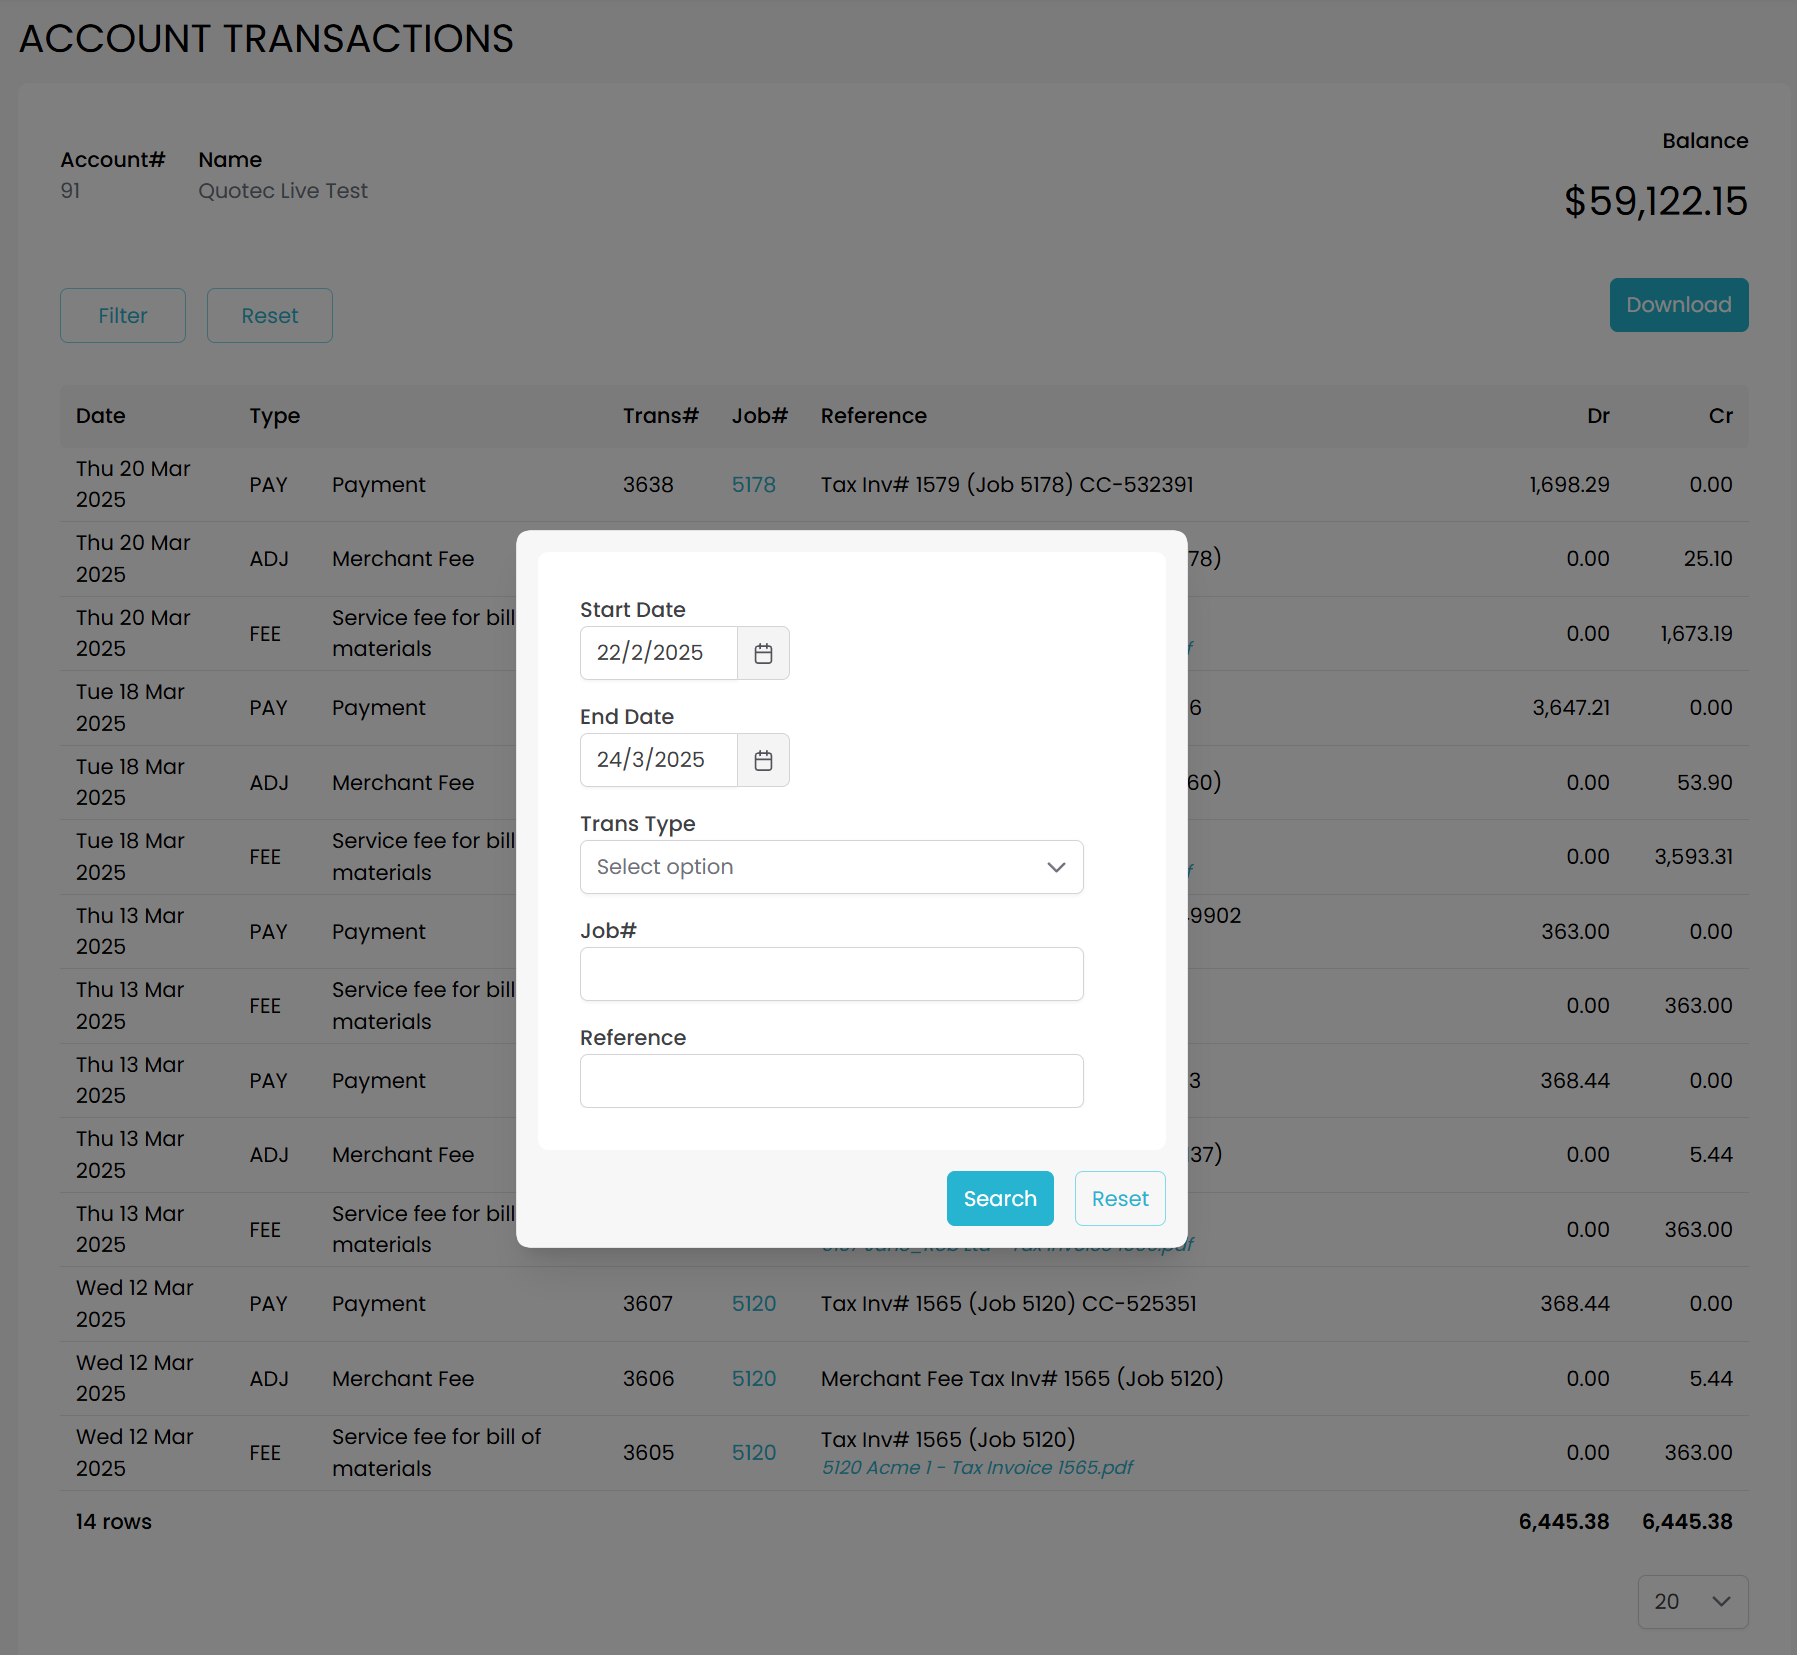Viewport: 1797px width, 1655px height.
Task: Click the Search button in dialog
Action: pos(999,1198)
